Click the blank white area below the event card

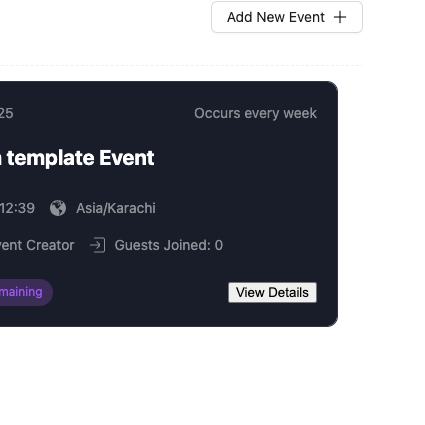point(200,373)
